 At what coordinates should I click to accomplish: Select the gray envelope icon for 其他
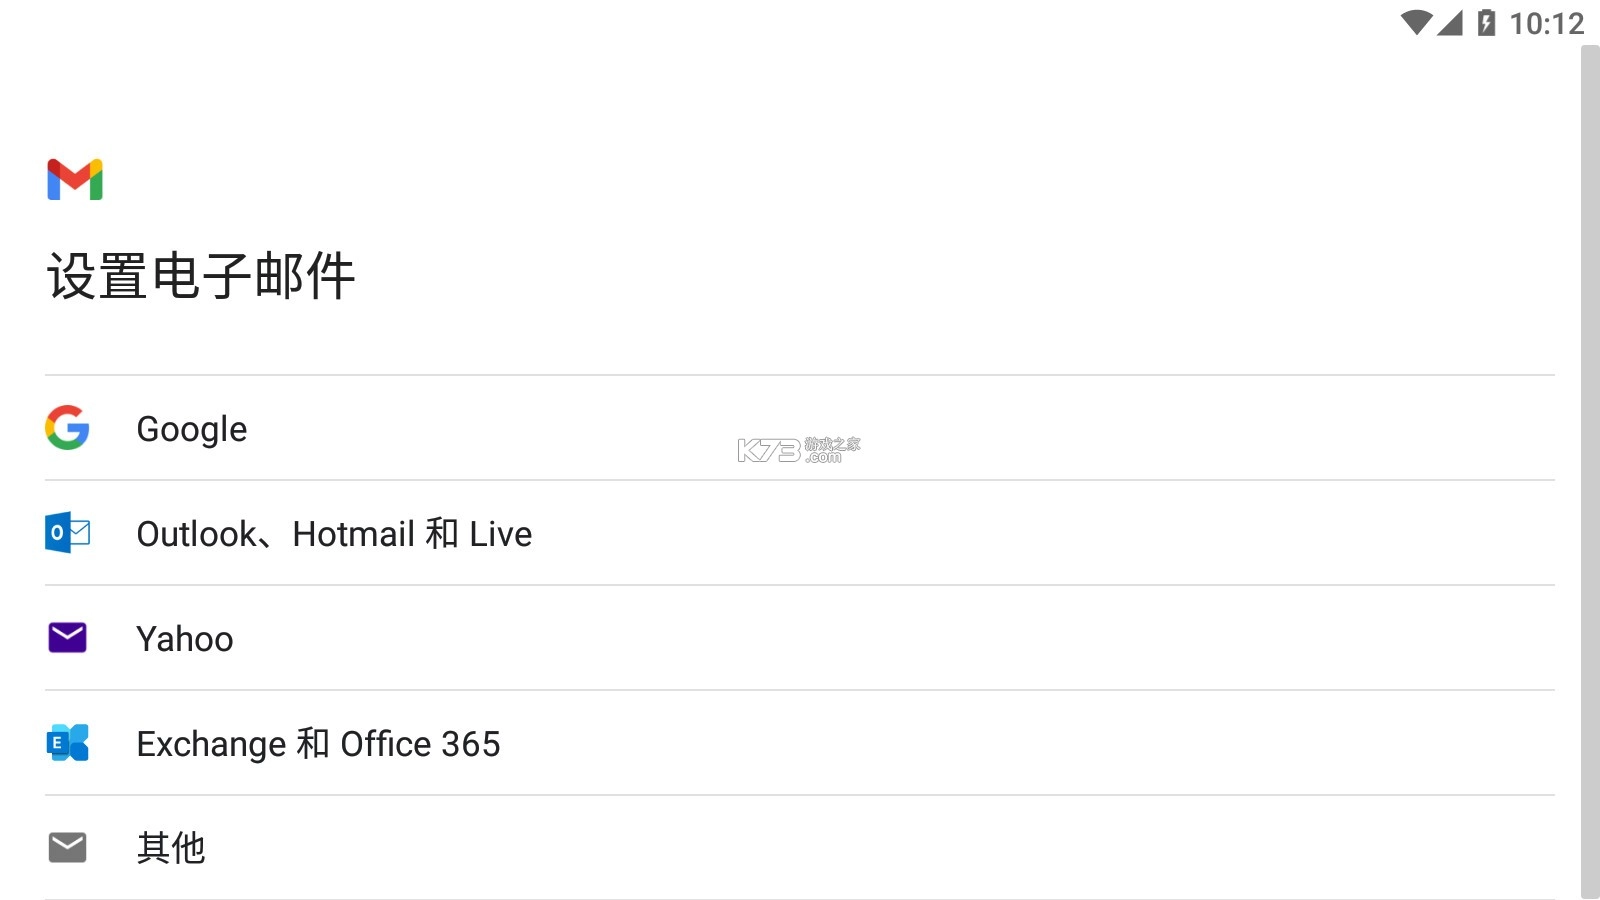66,847
